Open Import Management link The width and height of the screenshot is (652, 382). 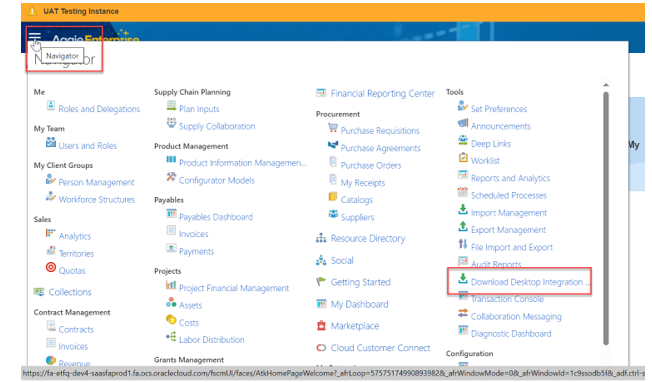pos(509,213)
